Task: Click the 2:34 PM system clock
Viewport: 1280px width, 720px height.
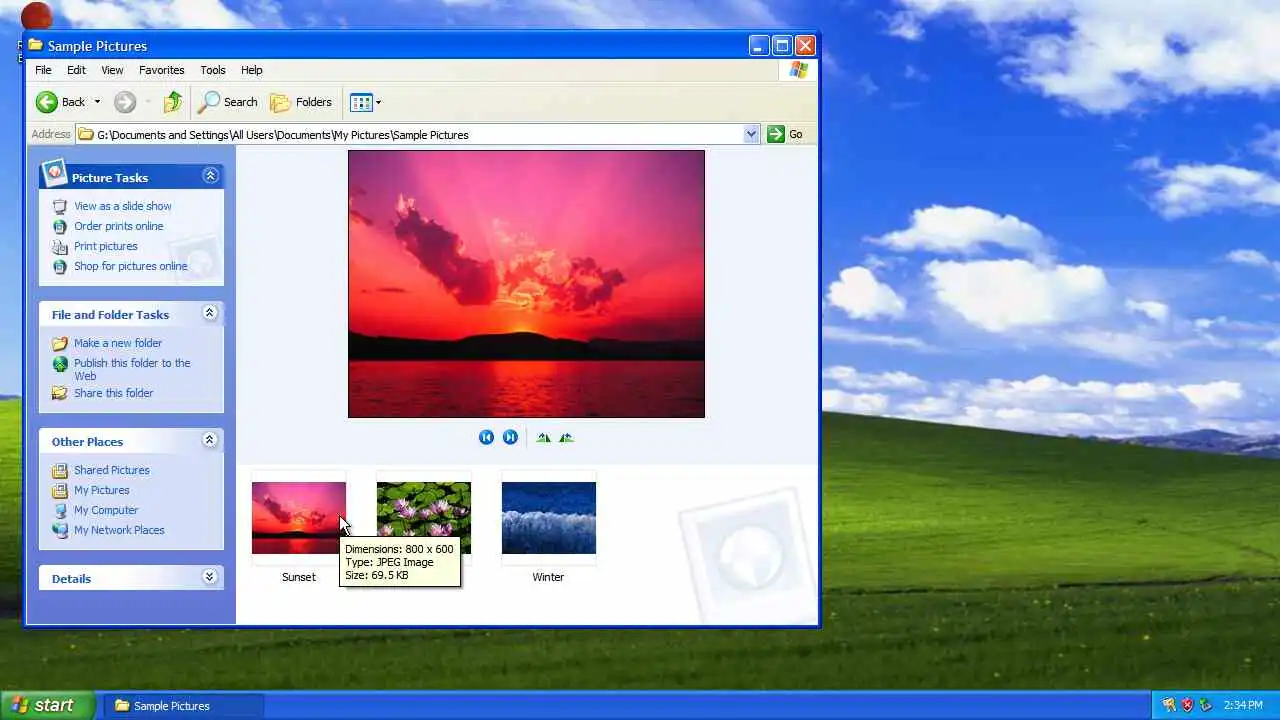Action: [x=1243, y=705]
